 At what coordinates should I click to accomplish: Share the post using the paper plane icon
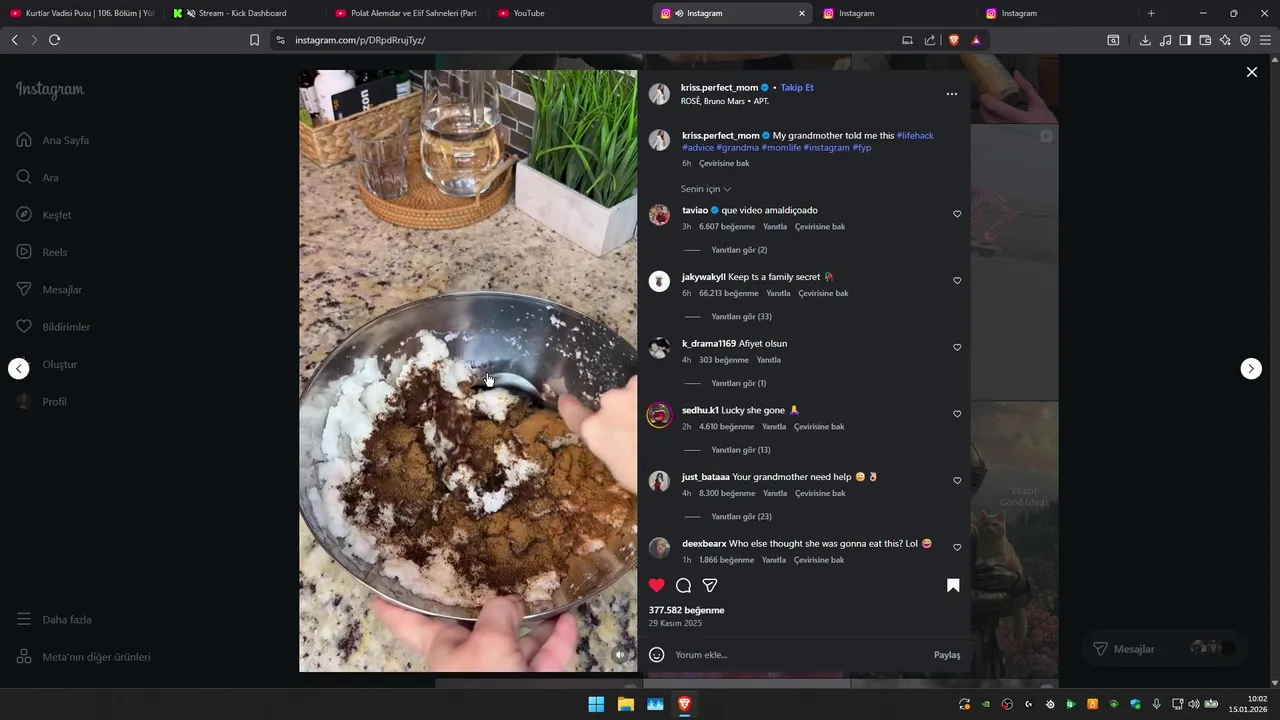710,585
